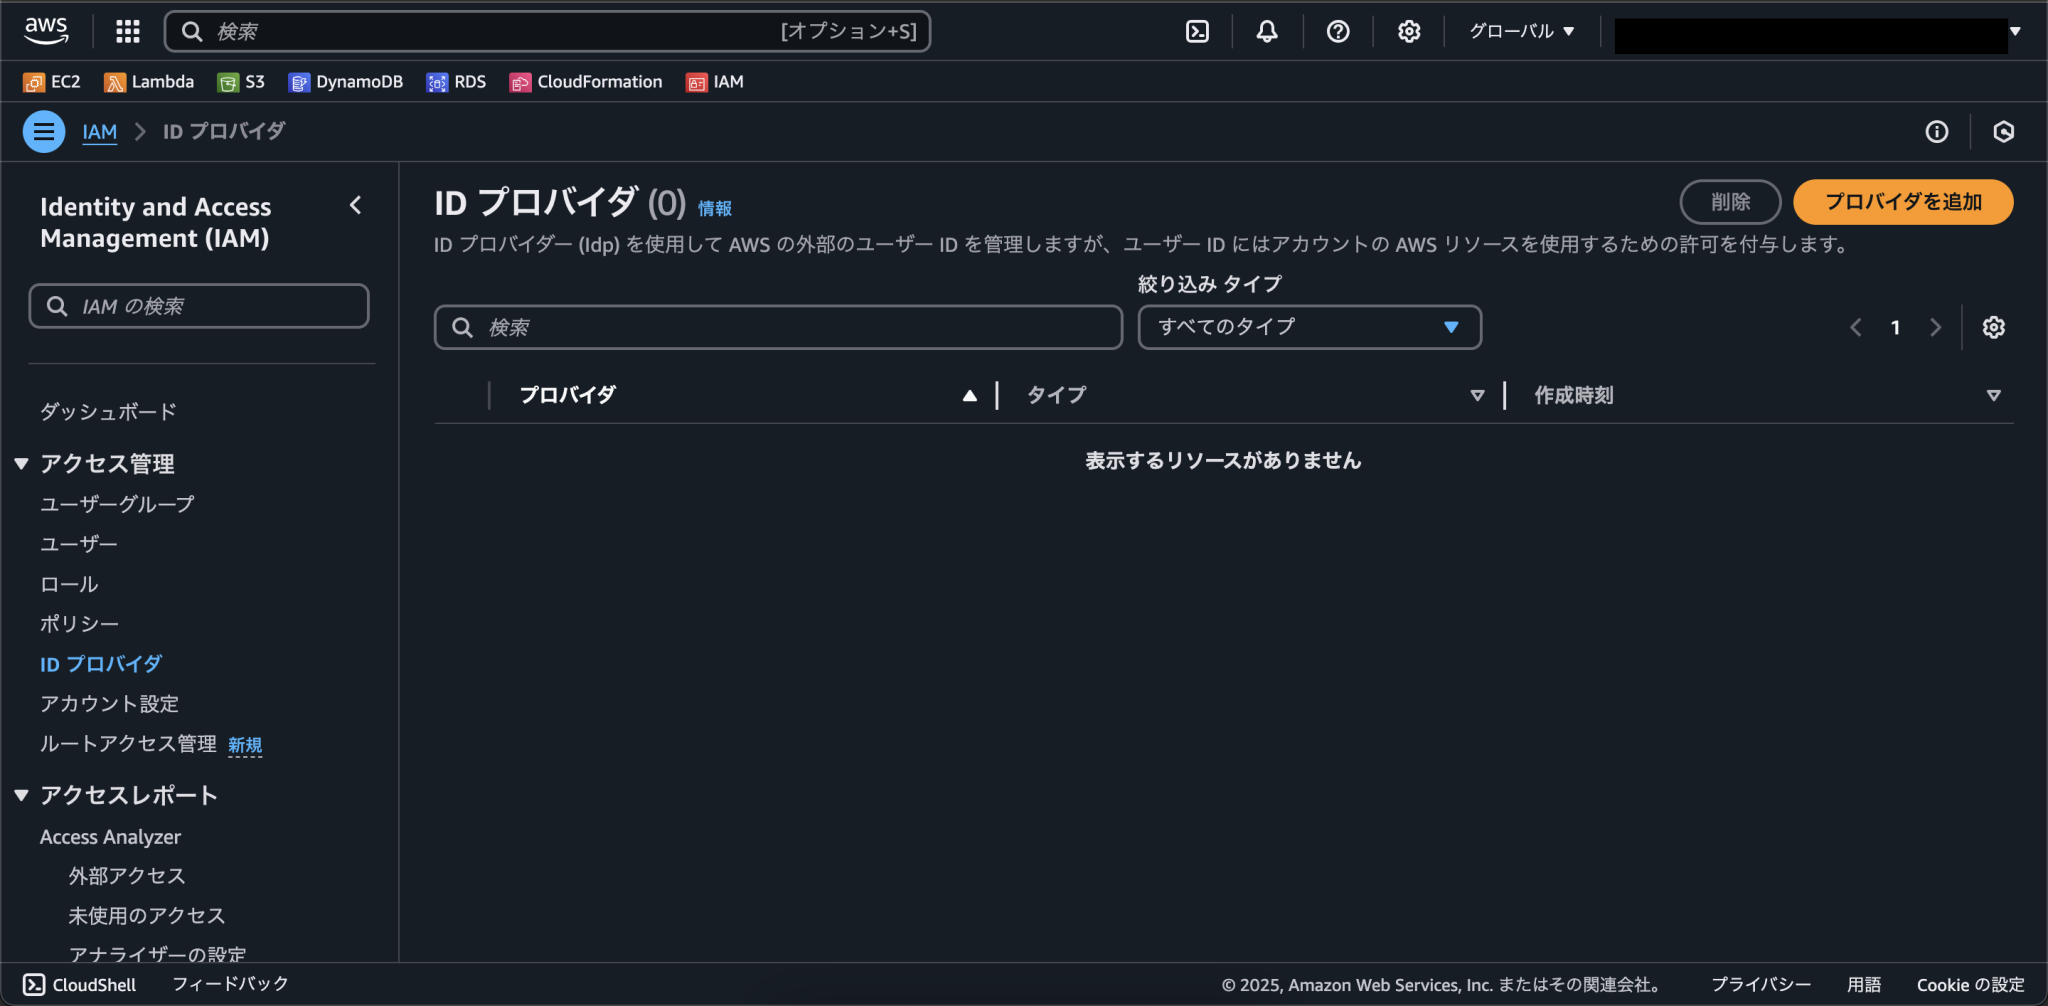Open the notifications bell

pyautogui.click(x=1266, y=31)
